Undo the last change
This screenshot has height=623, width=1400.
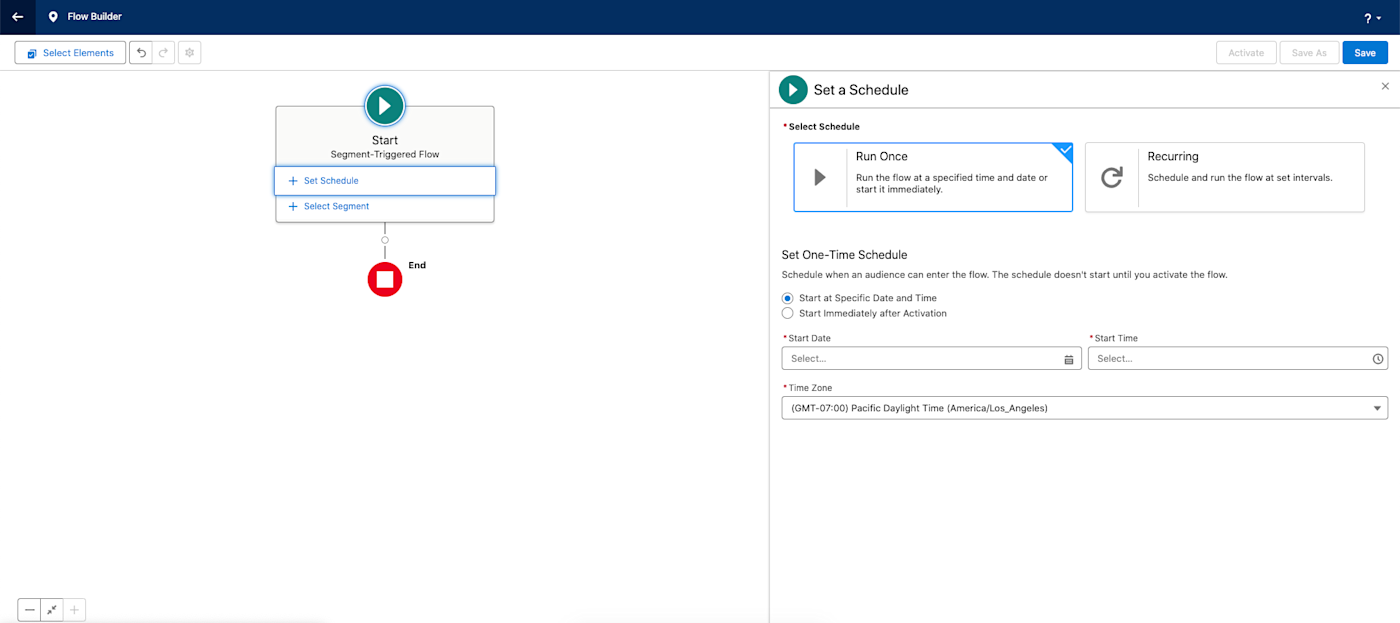pyautogui.click(x=141, y=53)
